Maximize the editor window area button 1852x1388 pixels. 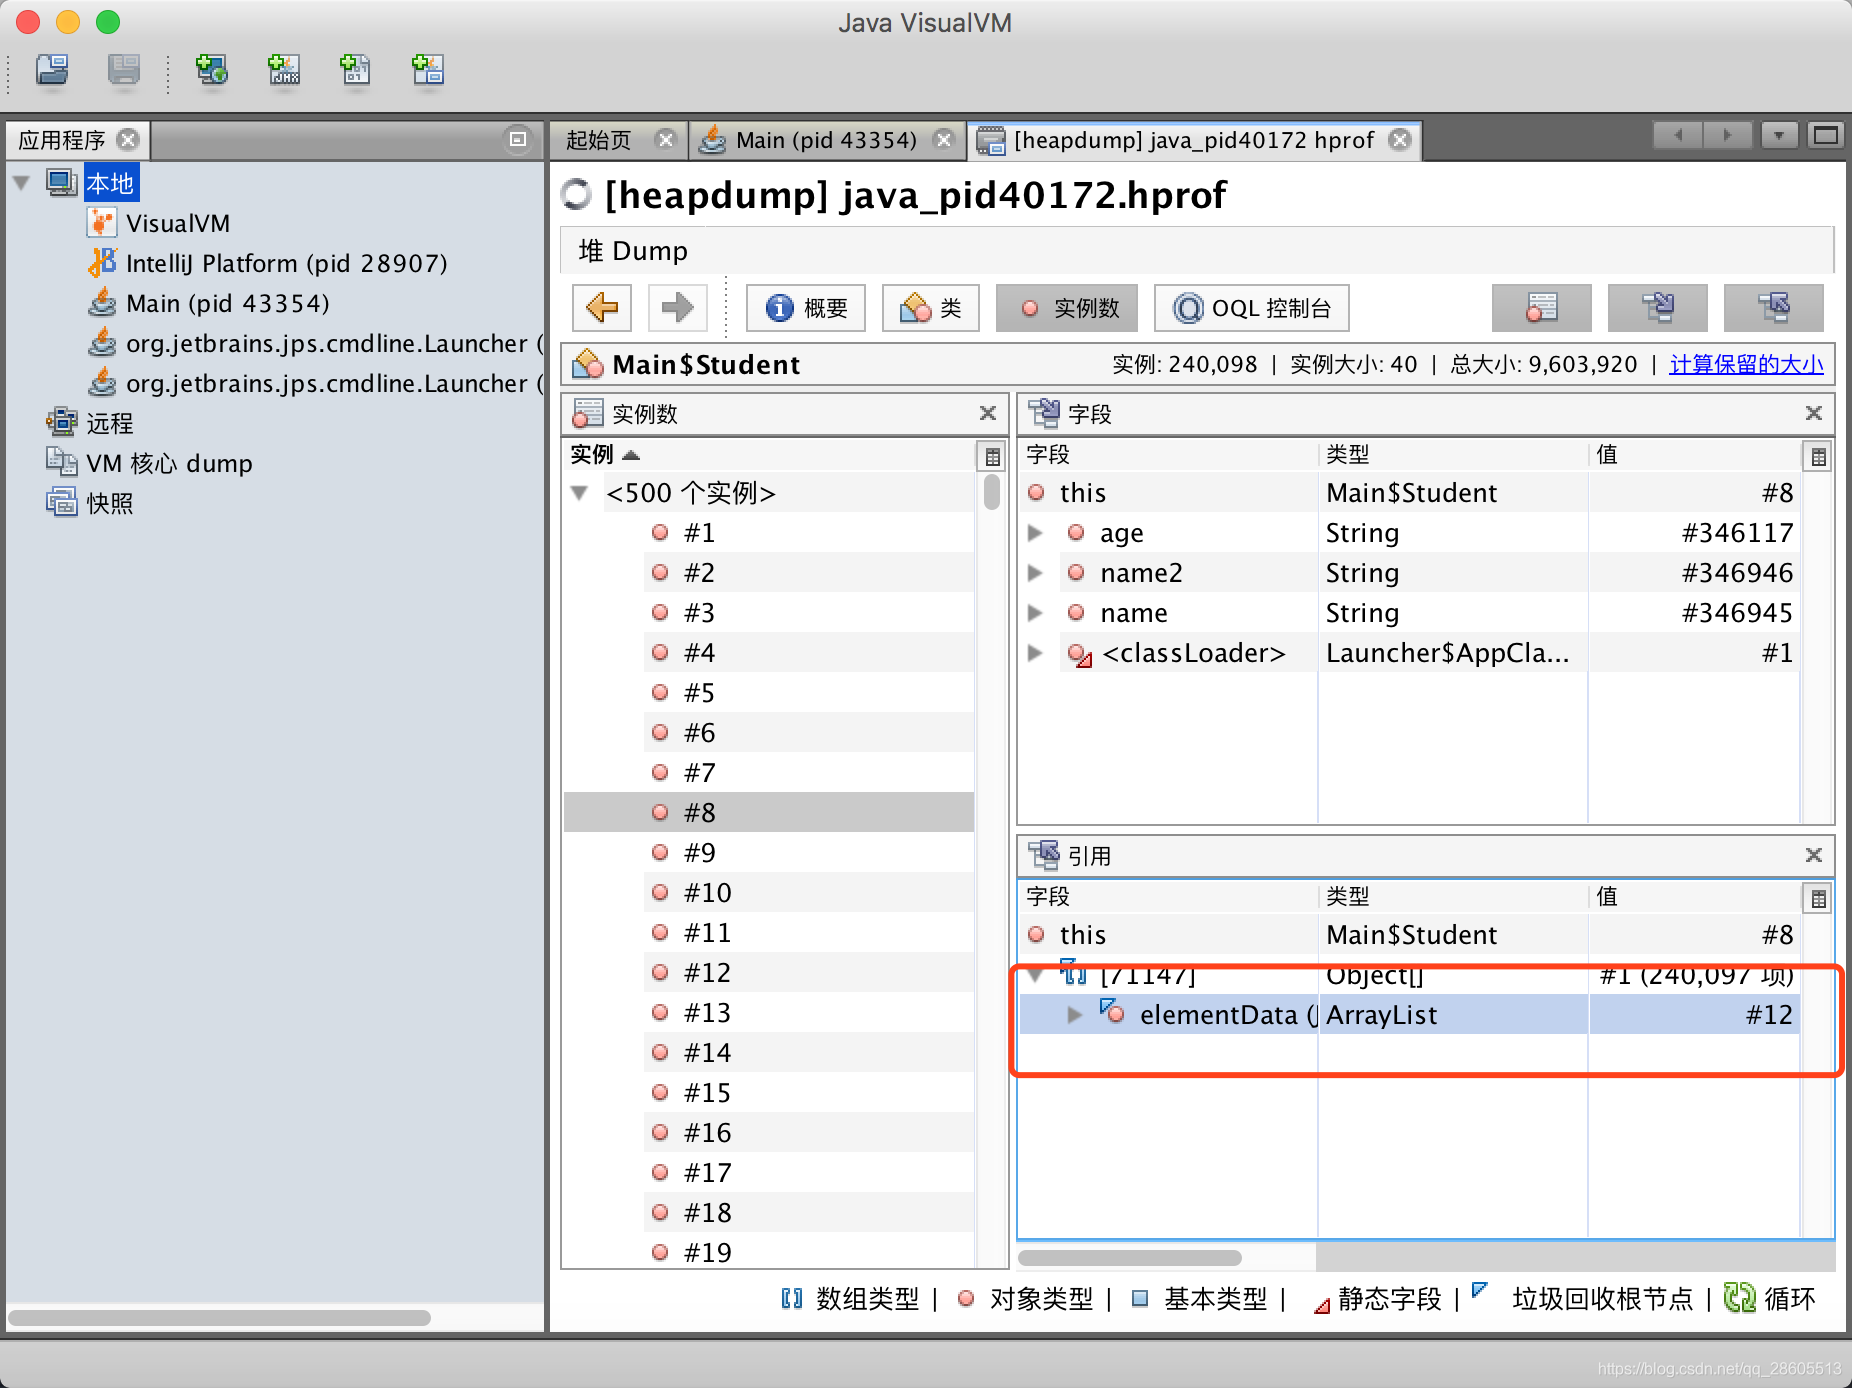coord(1826,135)
